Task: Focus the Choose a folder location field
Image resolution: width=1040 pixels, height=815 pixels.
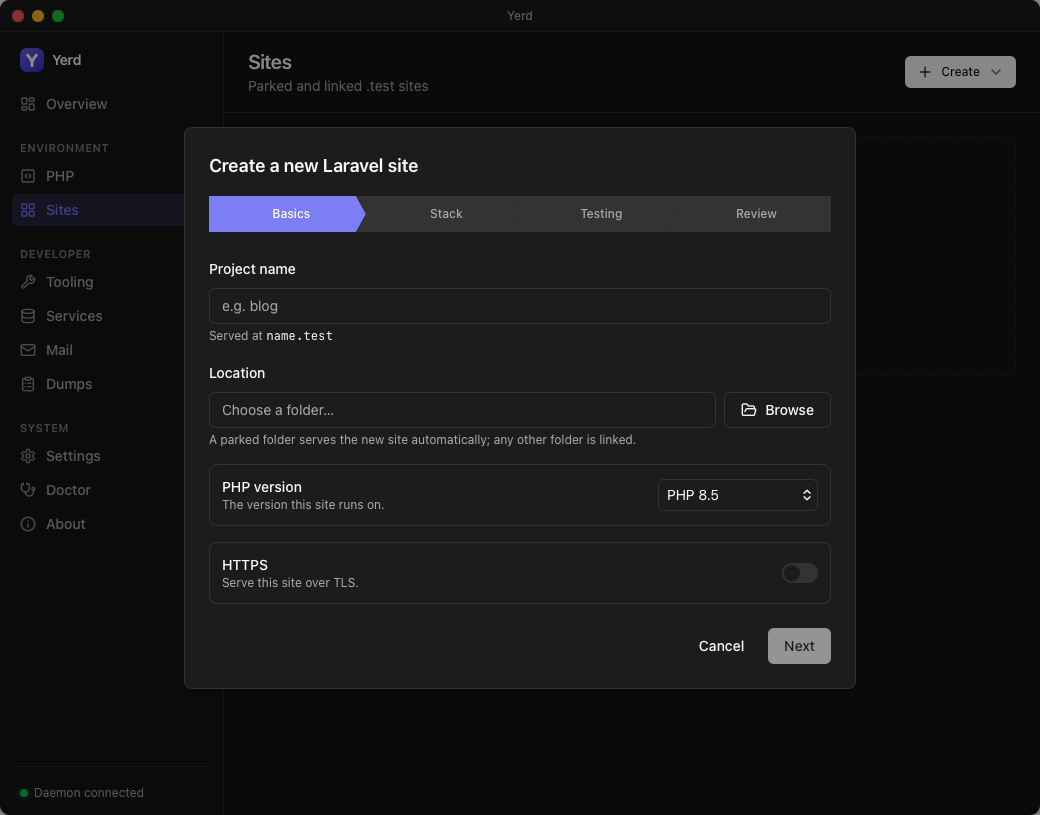Action: click(462, 410)
